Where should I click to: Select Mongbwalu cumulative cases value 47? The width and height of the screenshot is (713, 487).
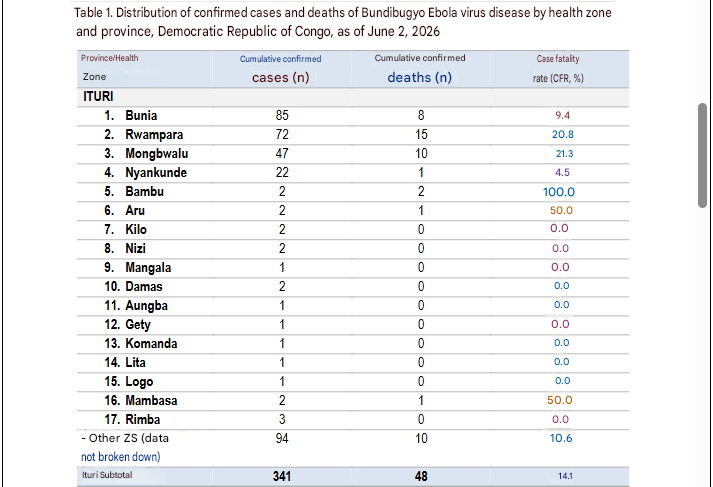(x=282, y=154)
